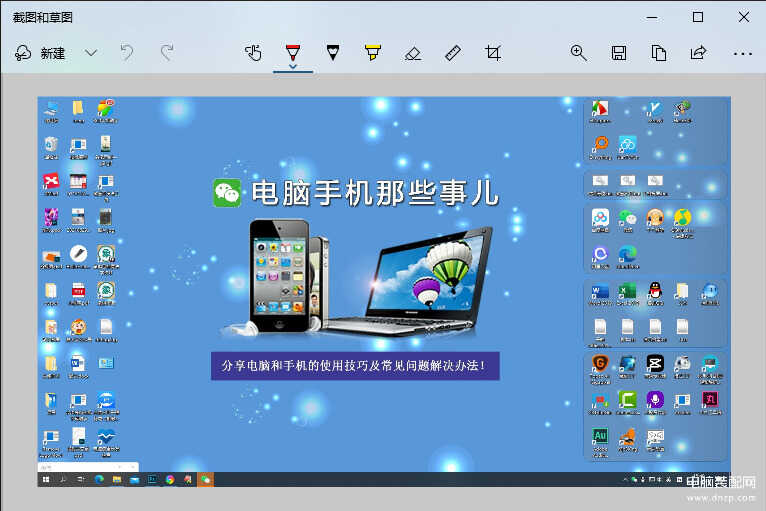Click on the captured desktop screenshot canvas
Viewport: 766px width, 511px height.
384,291
